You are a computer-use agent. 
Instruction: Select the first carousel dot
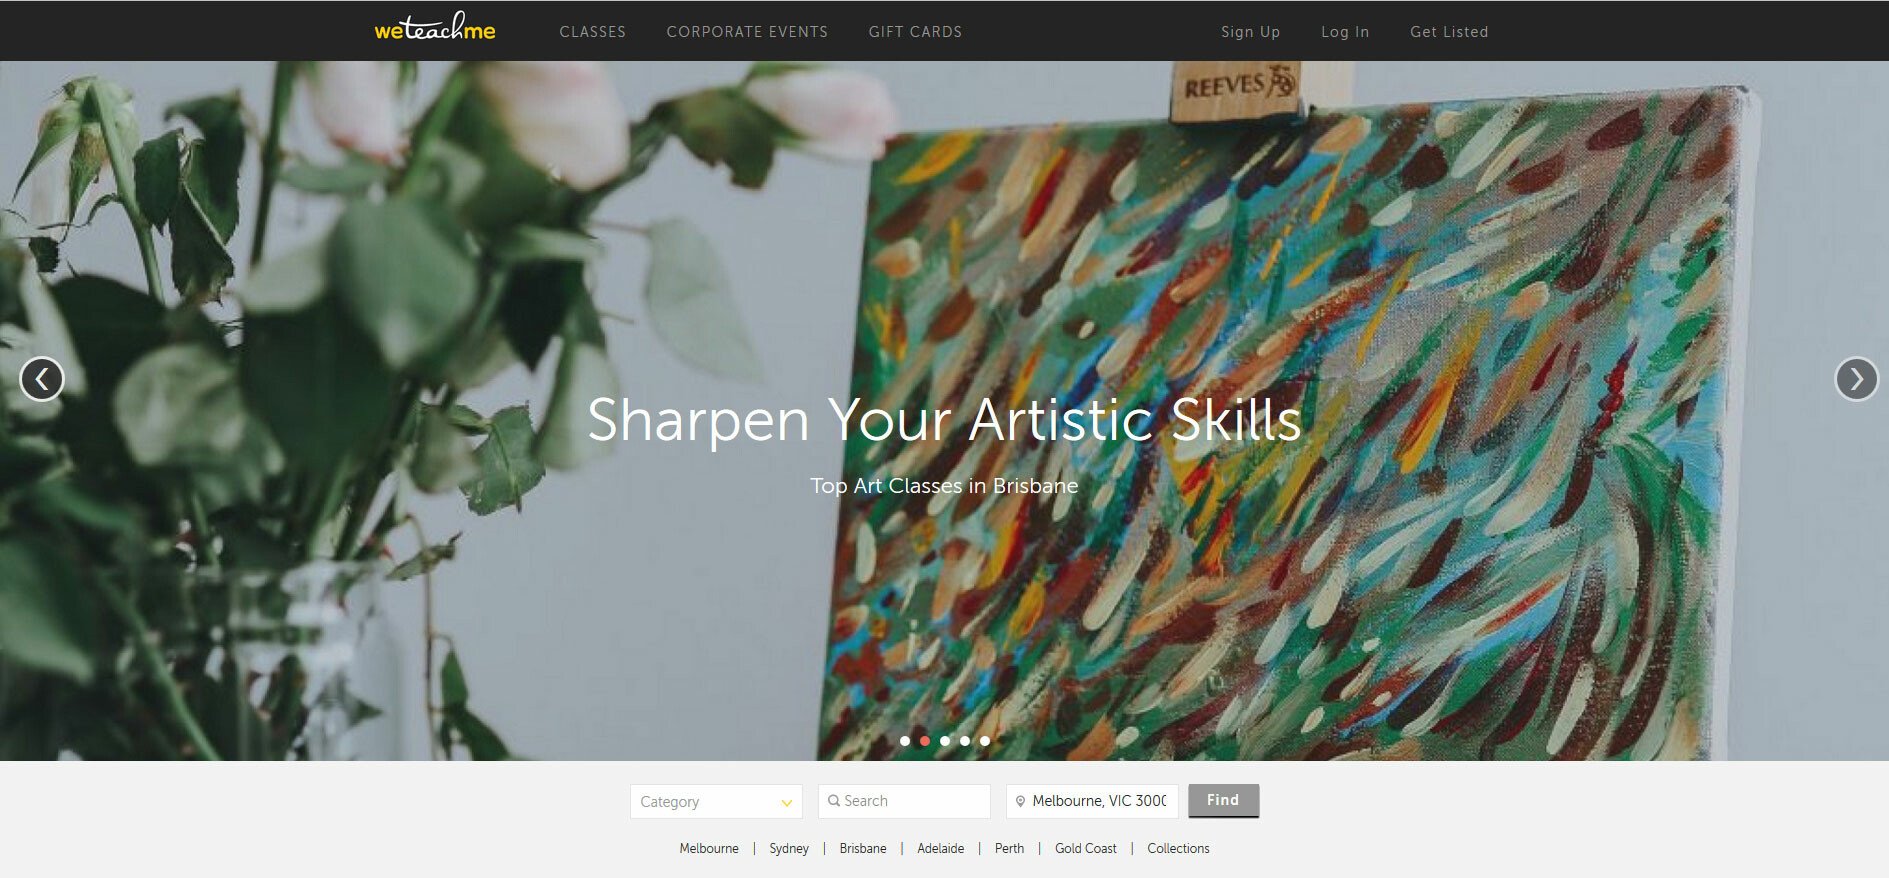point(905,741)
